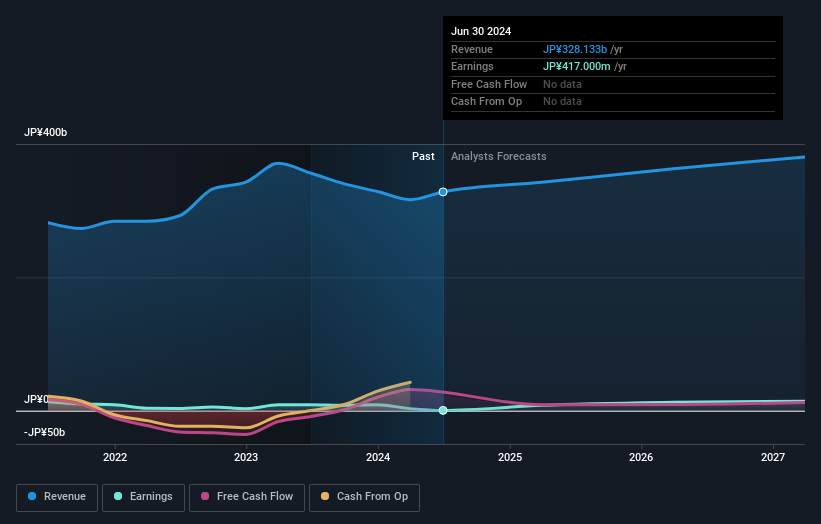821x524 pixels.
Task: Click the revenue data point marker on blue line
Action: (x=443, y=192)
